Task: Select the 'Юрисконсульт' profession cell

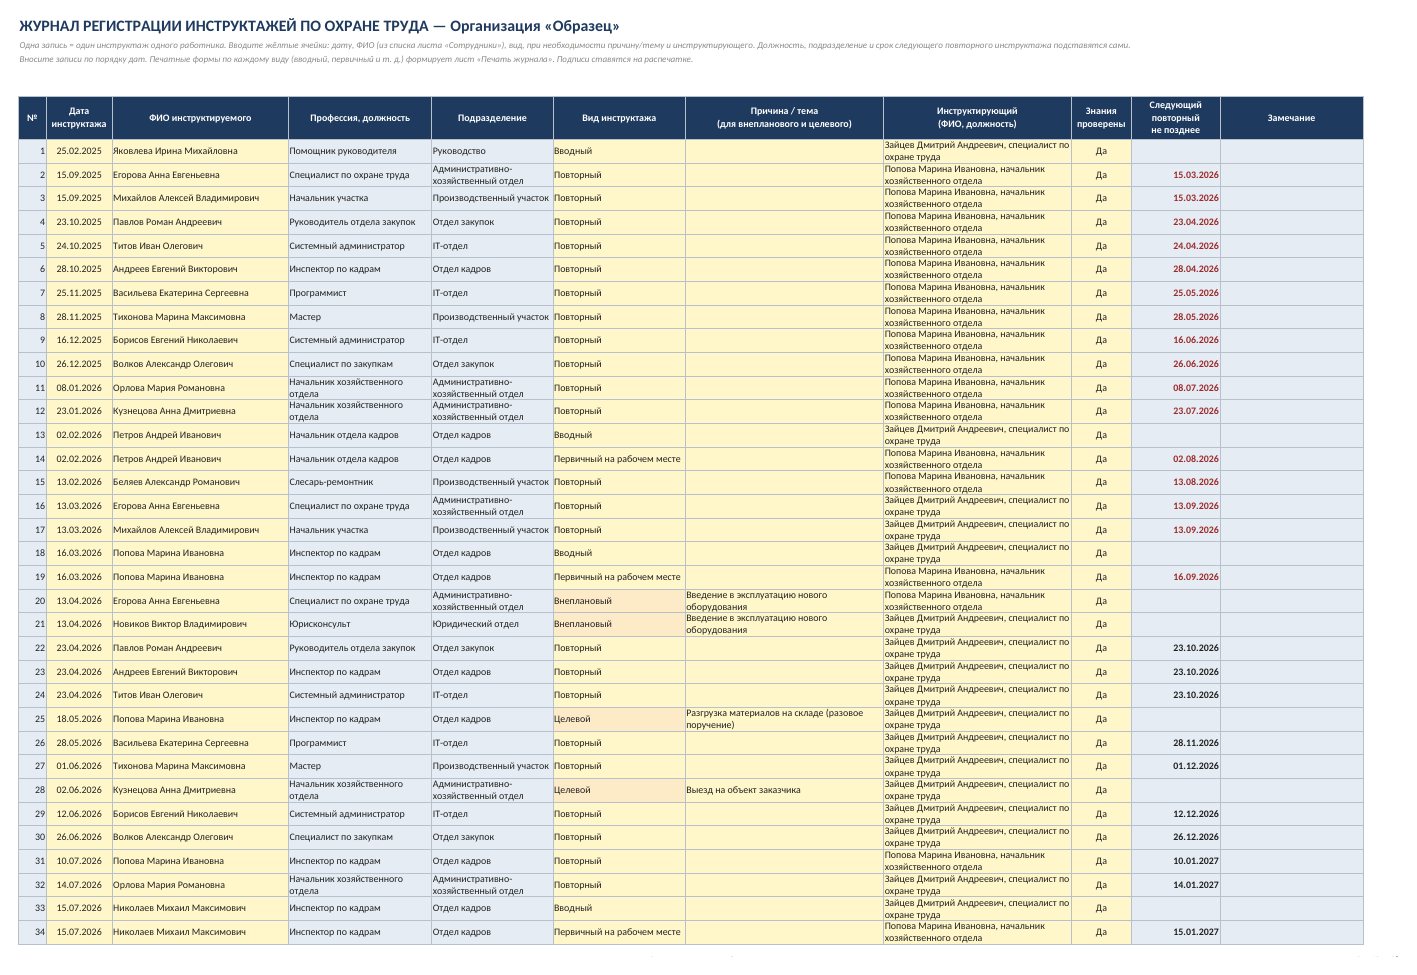Action: click(x=360, y=624)
